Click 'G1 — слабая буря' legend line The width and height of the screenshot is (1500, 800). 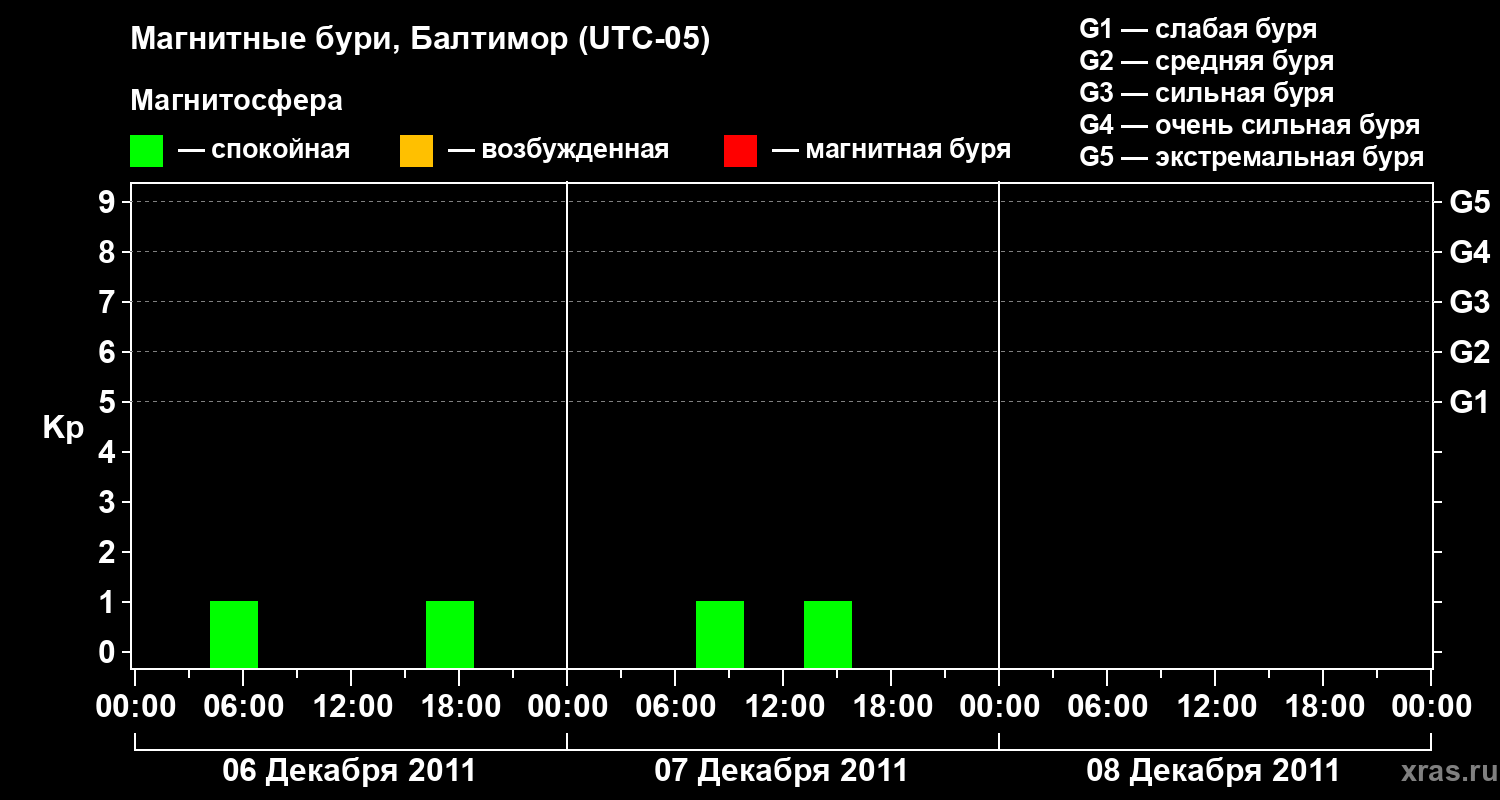pyautogui.click(x=1198, y=29)
